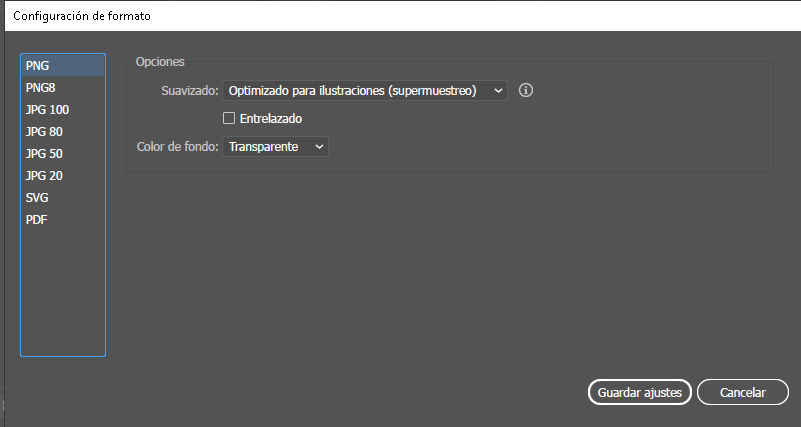Click the info icon beside Suavizado
Screen dimensions: 801x427
526,90
